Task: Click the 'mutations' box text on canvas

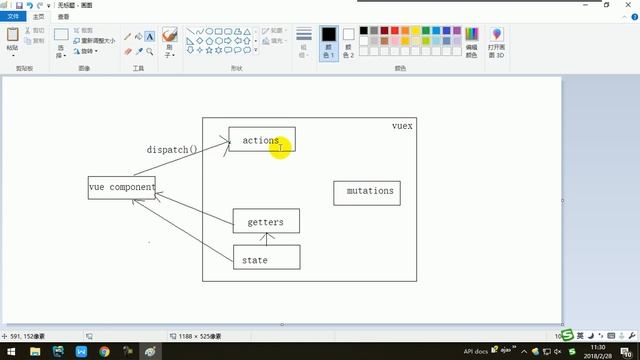Action: pos(370,191)
